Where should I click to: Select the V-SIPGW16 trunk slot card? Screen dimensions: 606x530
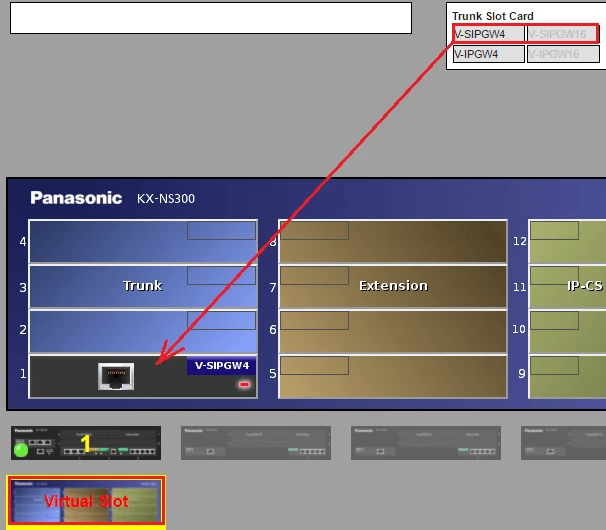[x=562, y=34]
